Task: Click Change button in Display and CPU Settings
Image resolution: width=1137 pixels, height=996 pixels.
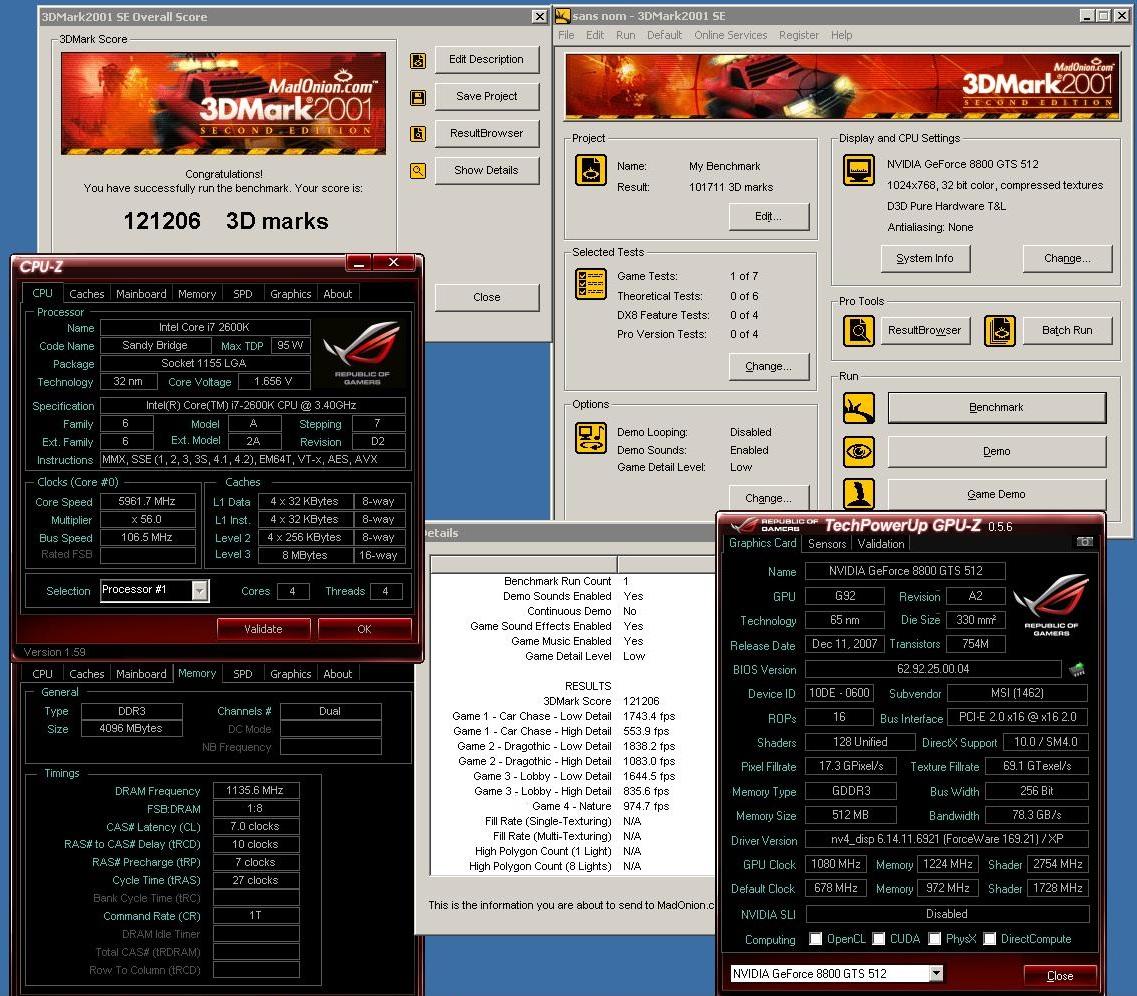Action: 1067,259
